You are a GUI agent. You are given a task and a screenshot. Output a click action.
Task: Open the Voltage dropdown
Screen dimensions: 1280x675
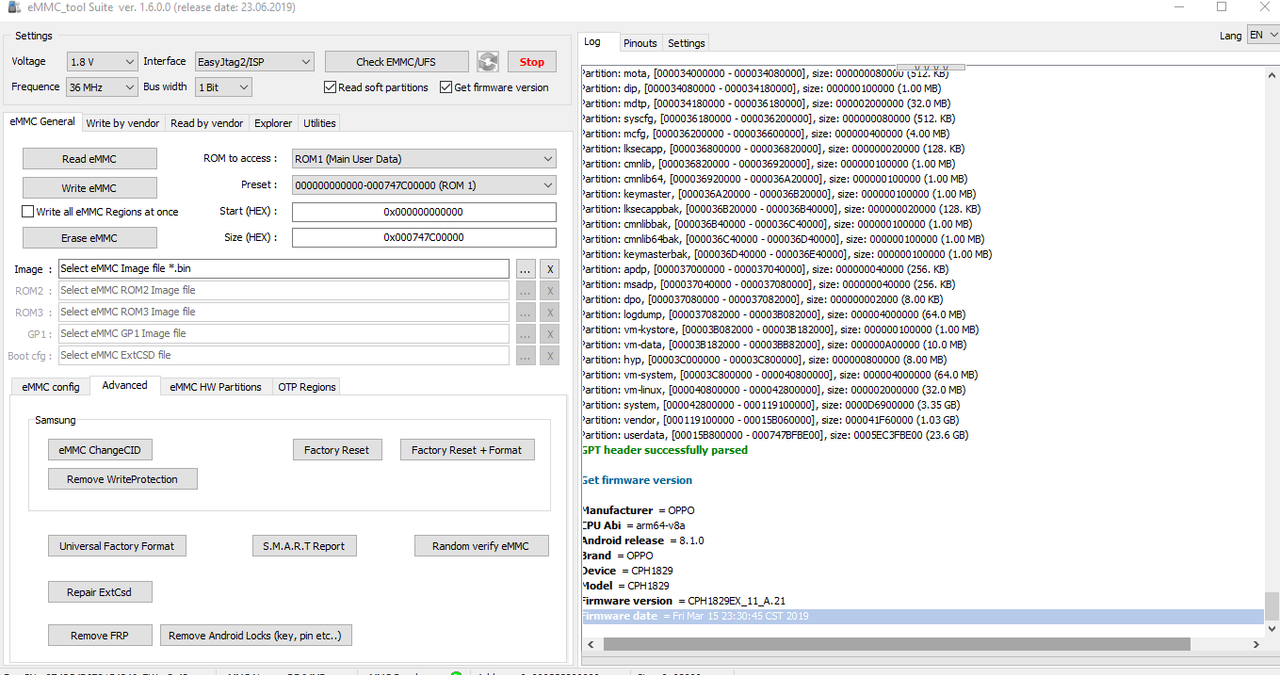coord(102,62)
